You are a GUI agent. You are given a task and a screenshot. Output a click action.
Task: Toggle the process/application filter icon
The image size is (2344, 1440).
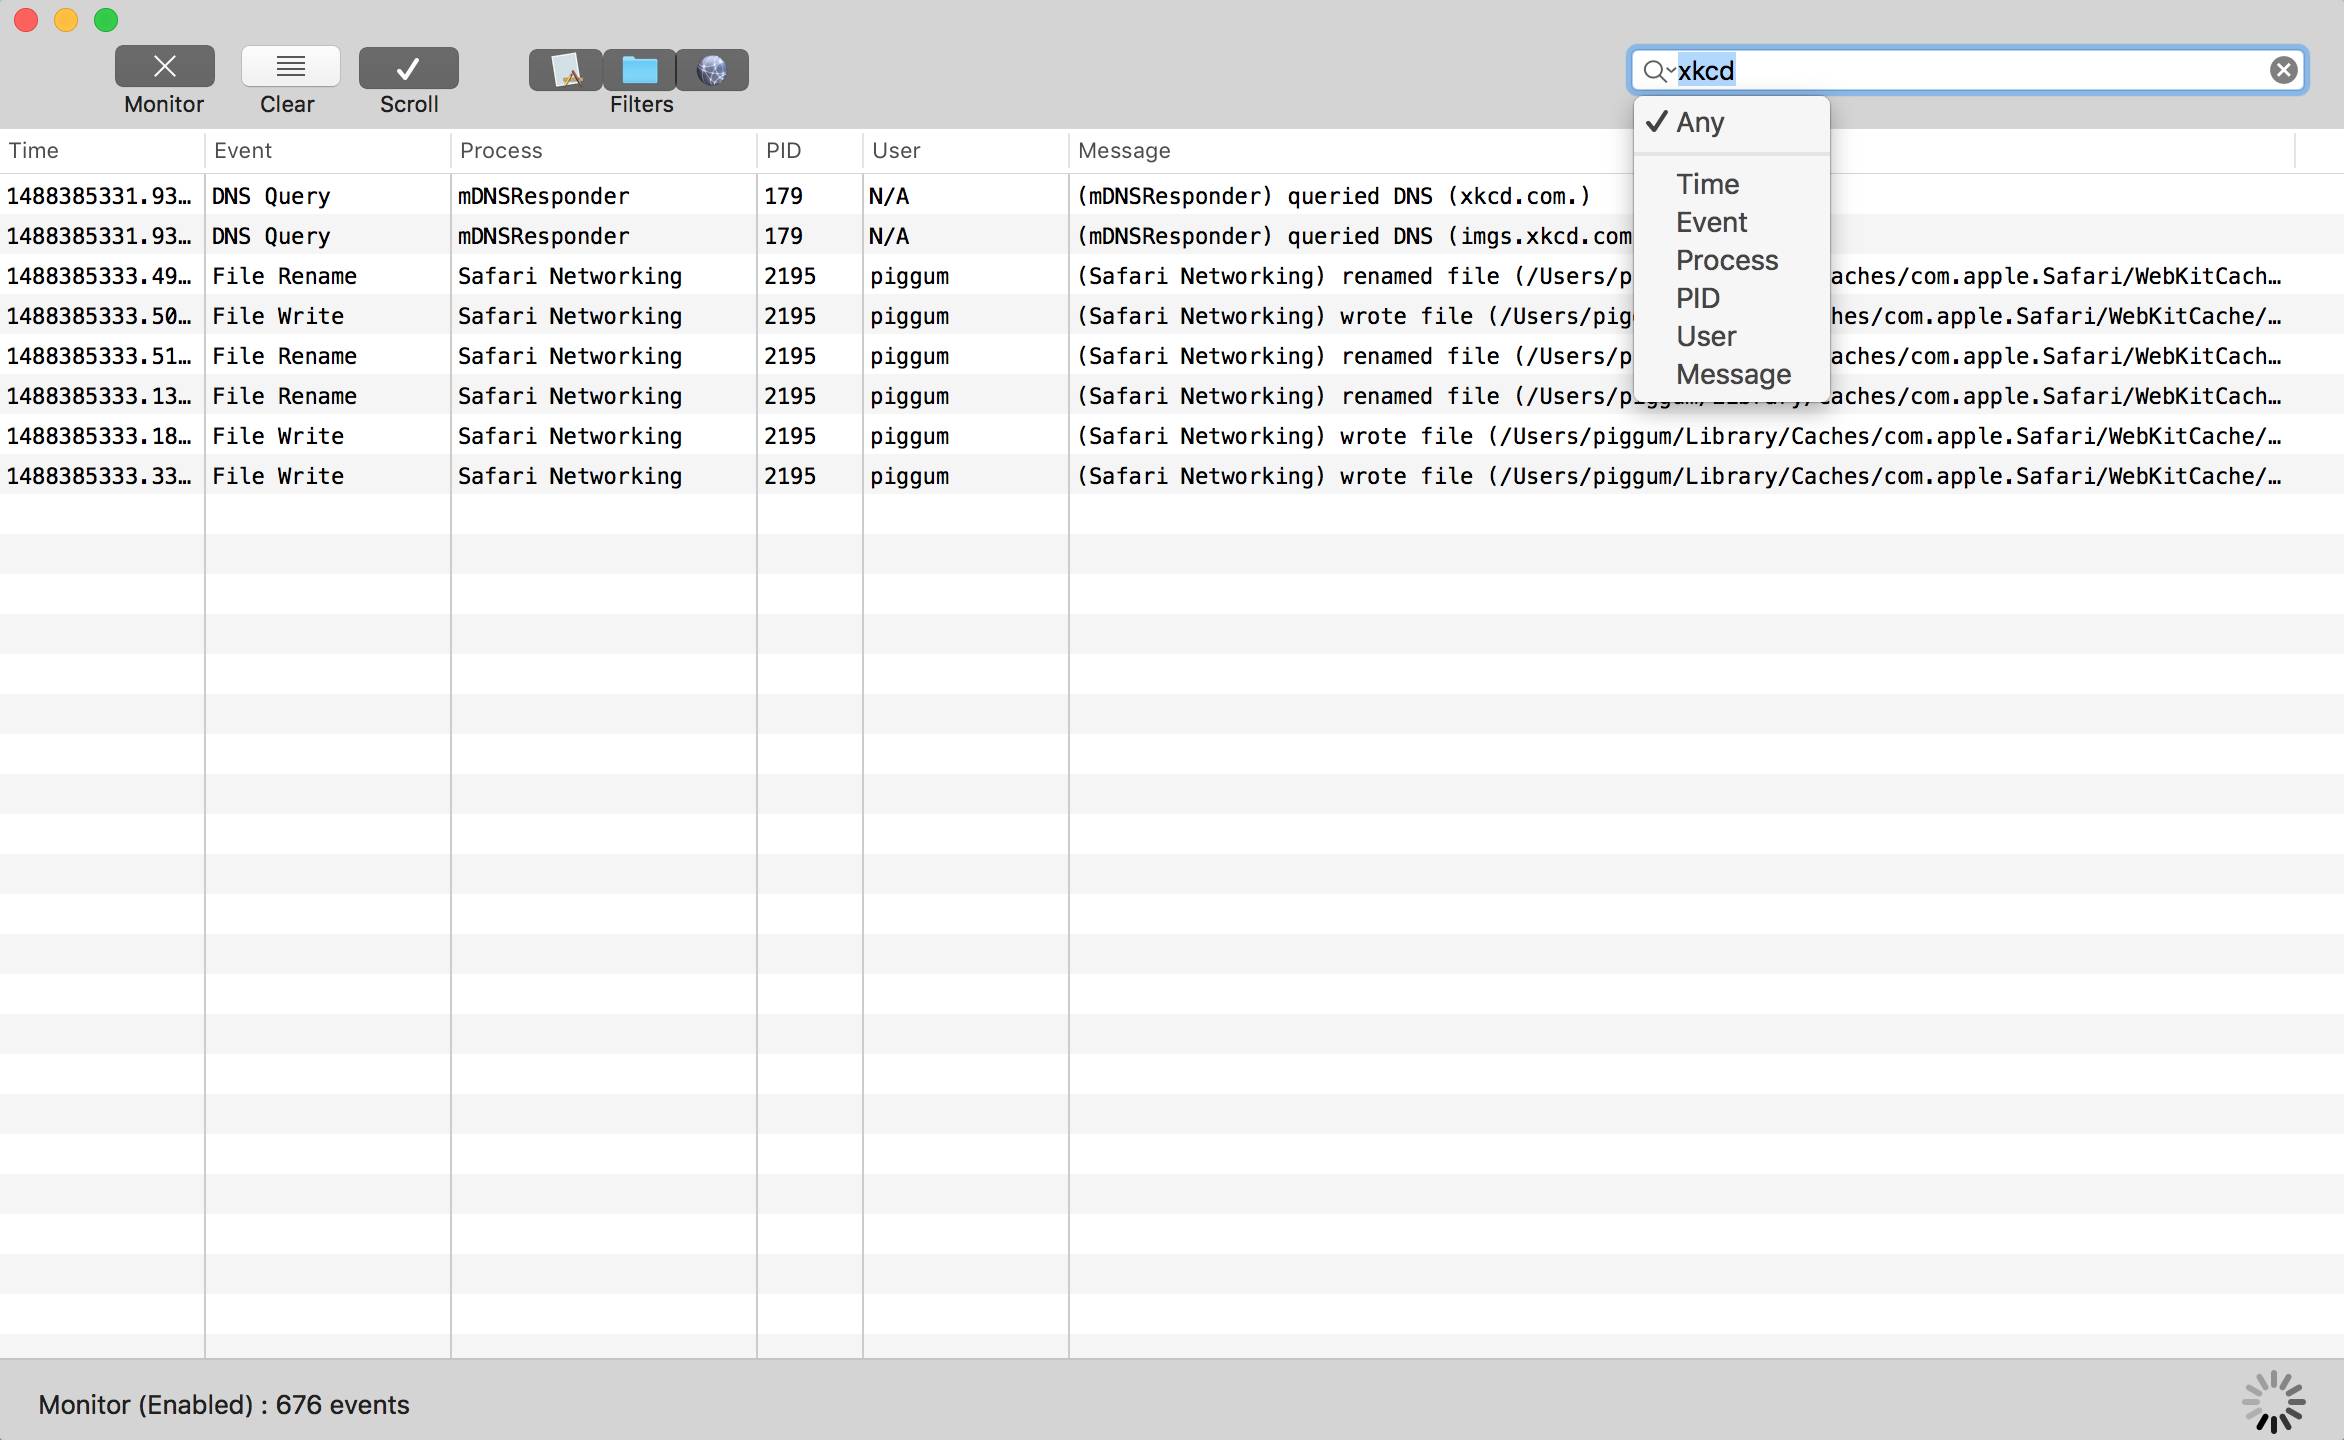pyautogui.click(x=566, y=70)
